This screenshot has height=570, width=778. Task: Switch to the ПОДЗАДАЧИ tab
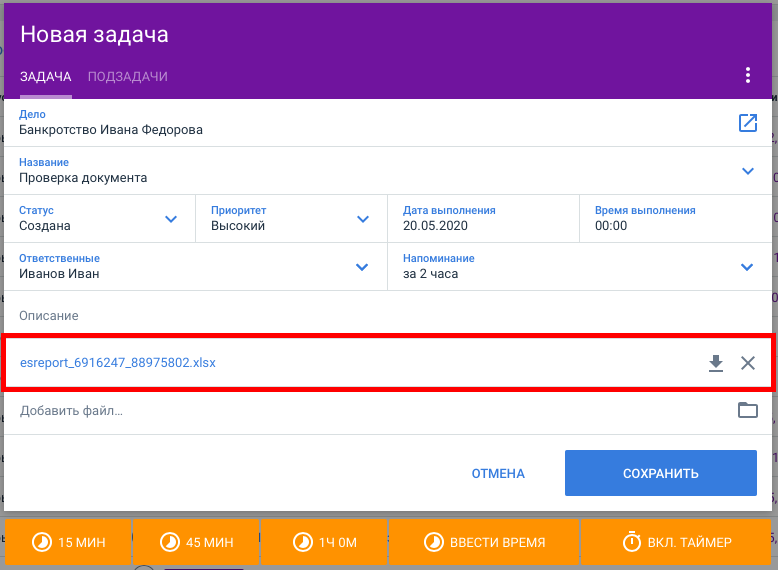tap(128, 77)
